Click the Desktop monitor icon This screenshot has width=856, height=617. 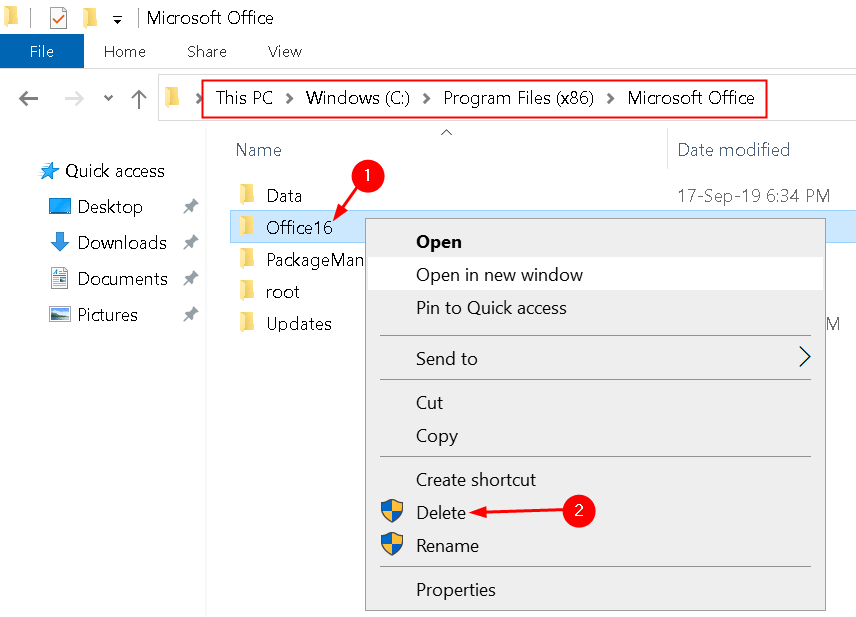coord(60,206)
